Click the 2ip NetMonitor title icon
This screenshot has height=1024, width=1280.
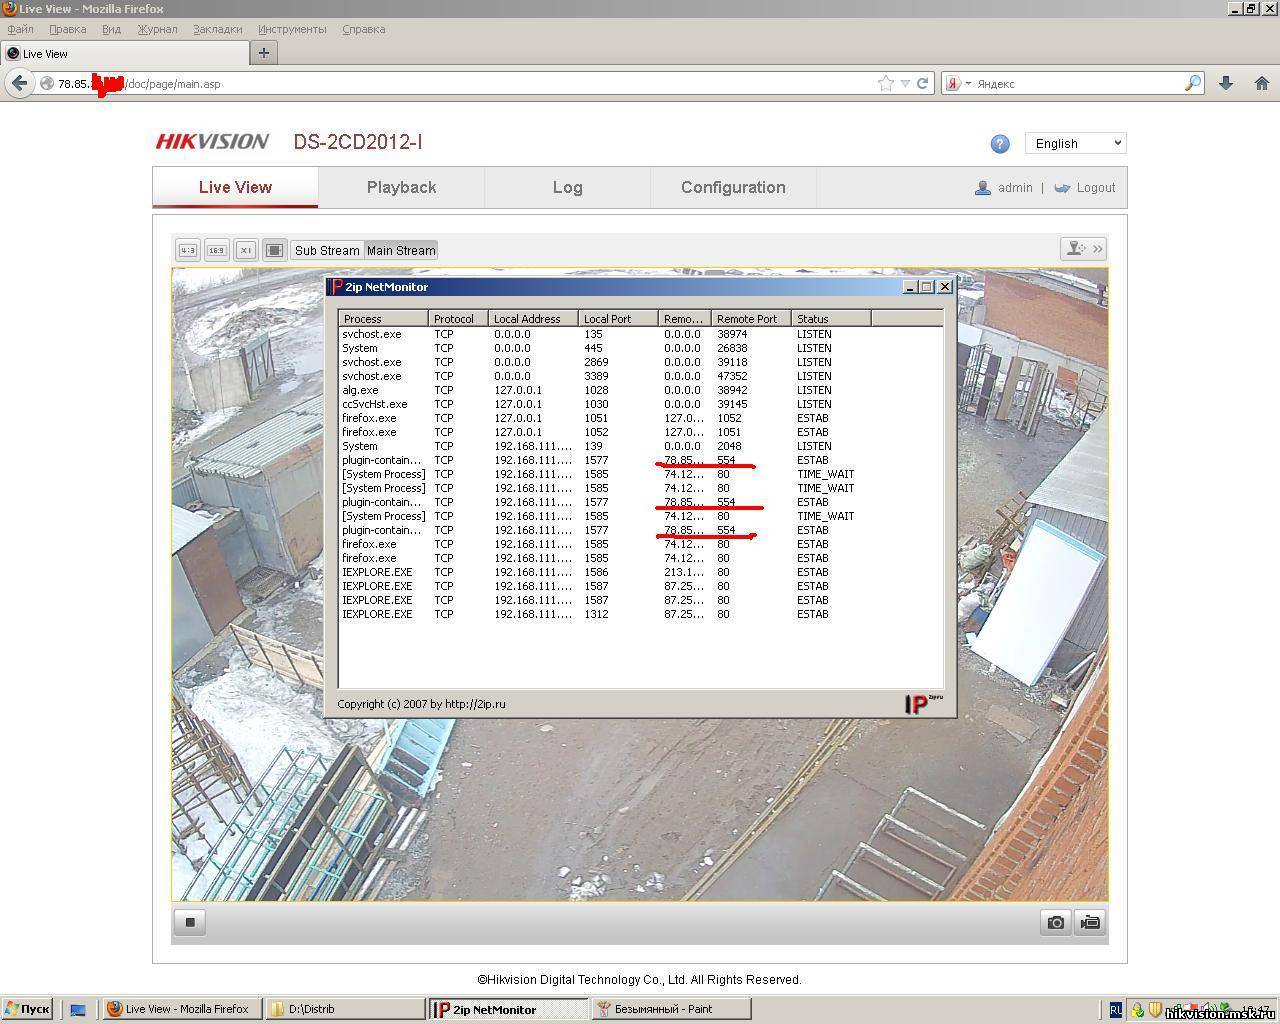point(336,287)
